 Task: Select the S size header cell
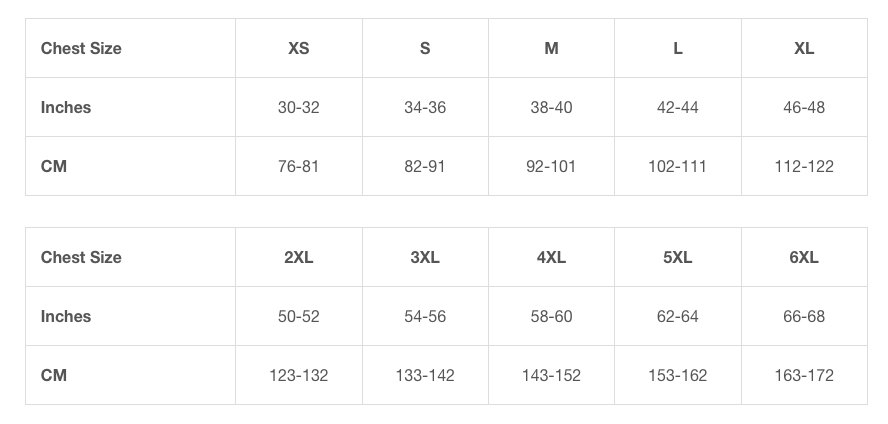425,48
